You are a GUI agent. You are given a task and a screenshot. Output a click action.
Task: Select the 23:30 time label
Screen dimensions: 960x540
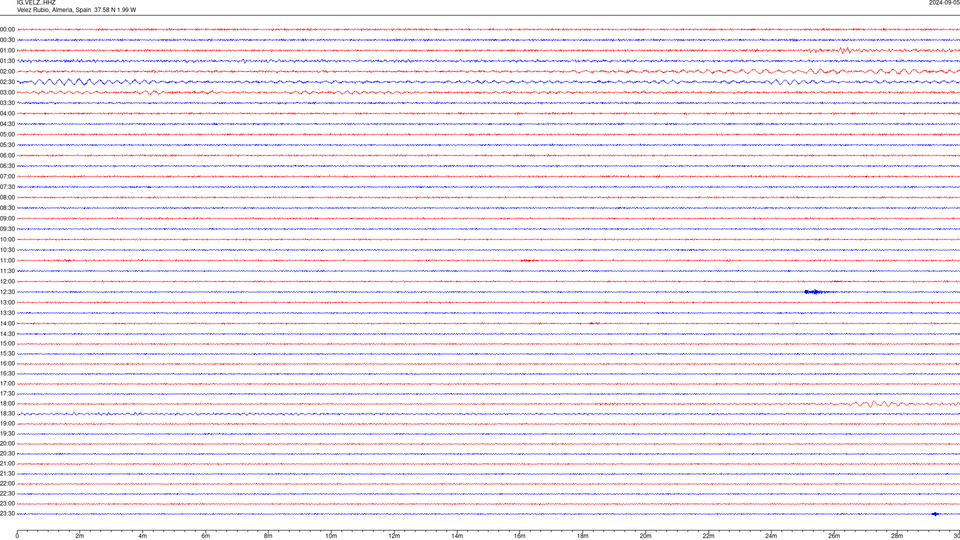pyautogui.click(x=7, y=514)
